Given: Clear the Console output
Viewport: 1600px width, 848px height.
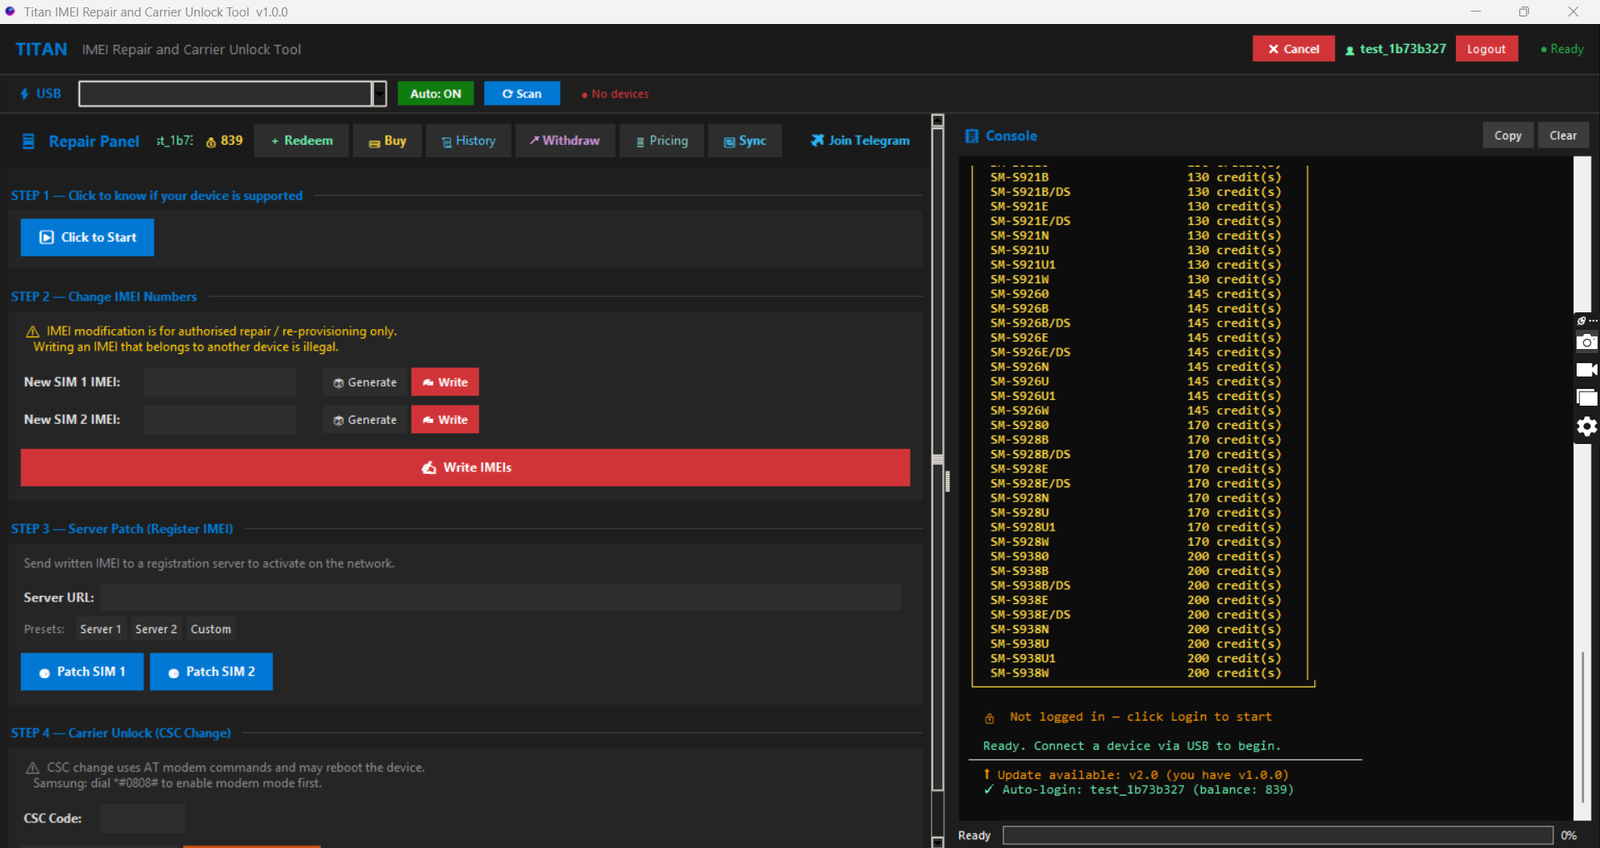Looking at the screenshot, I should pyautogui.click(x=1562, y=136).
